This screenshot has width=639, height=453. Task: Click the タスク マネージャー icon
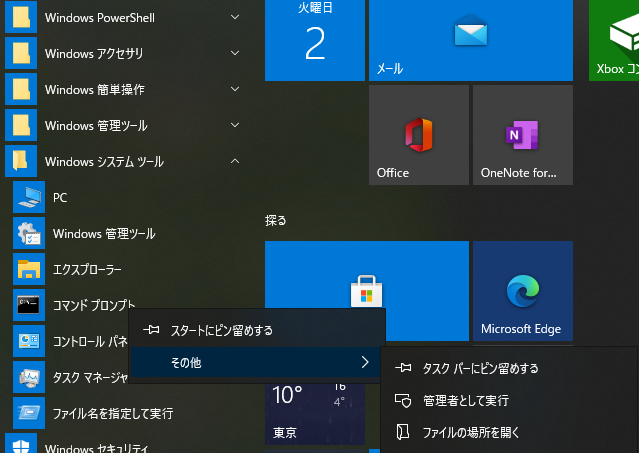29,377
